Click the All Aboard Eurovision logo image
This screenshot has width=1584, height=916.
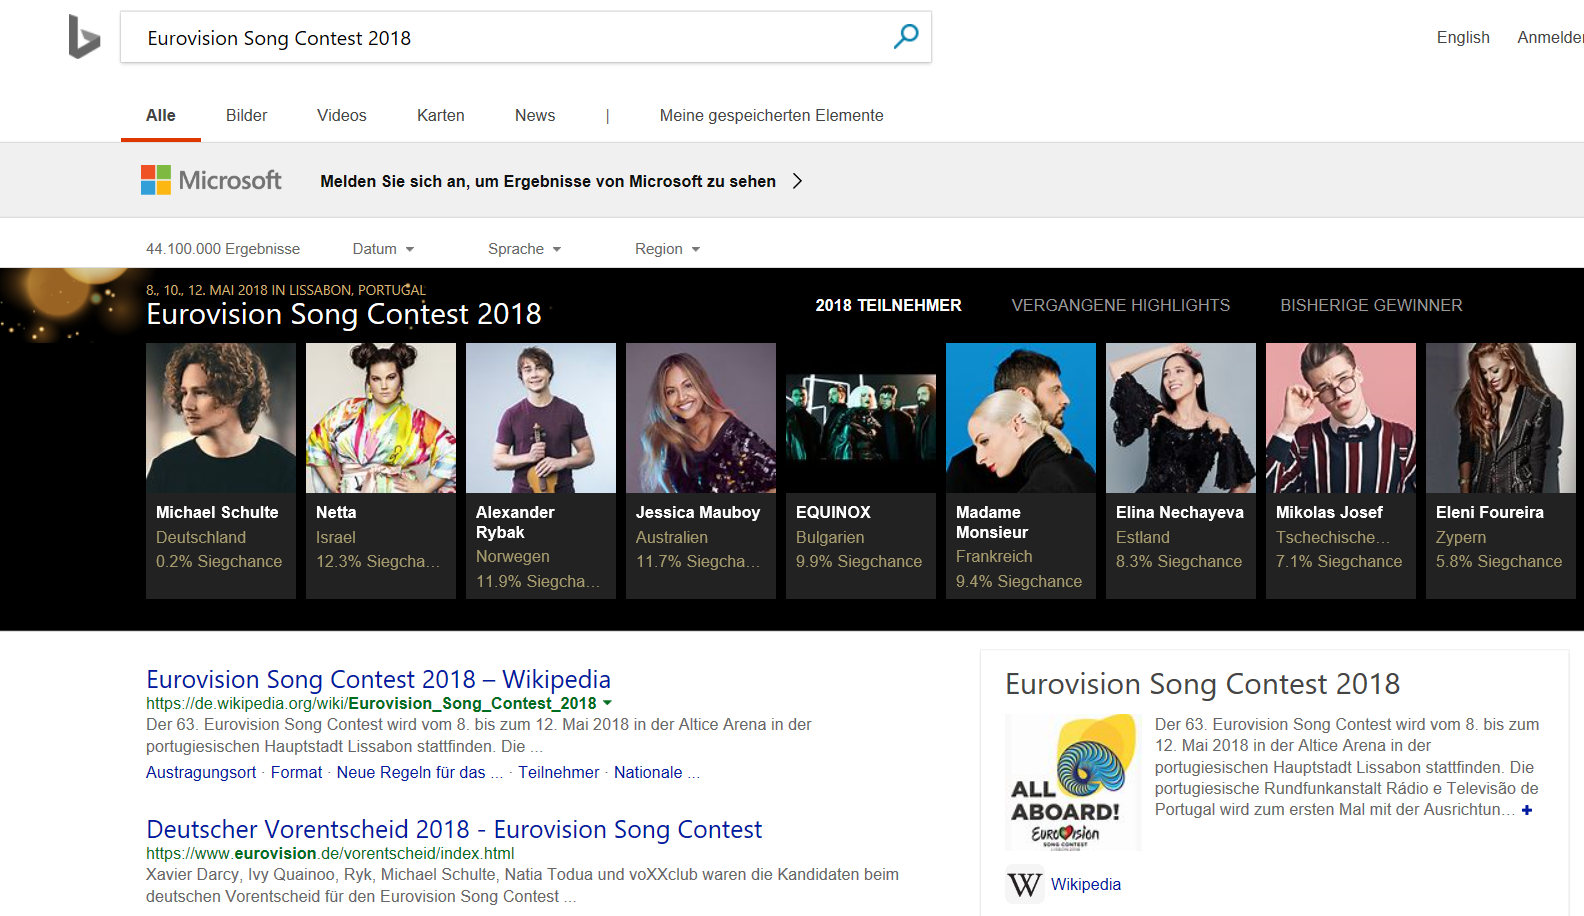1073,782
